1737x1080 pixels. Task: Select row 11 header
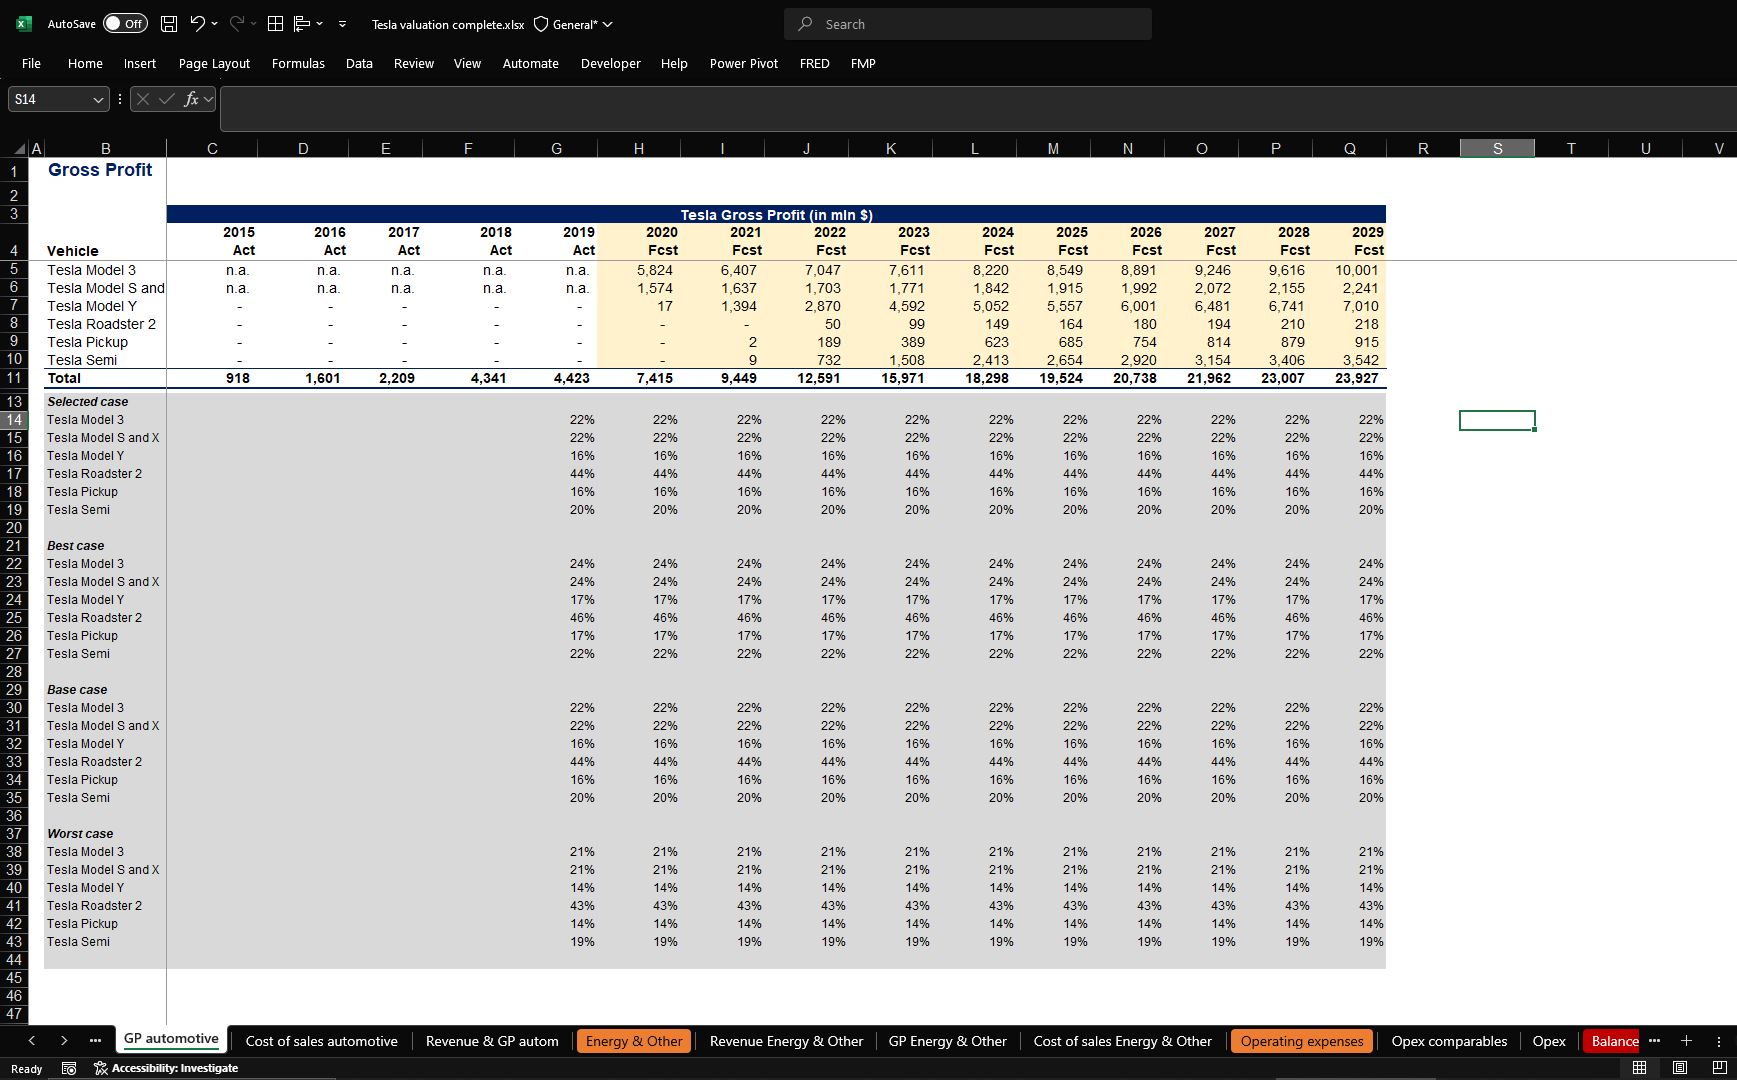point(14,378)
